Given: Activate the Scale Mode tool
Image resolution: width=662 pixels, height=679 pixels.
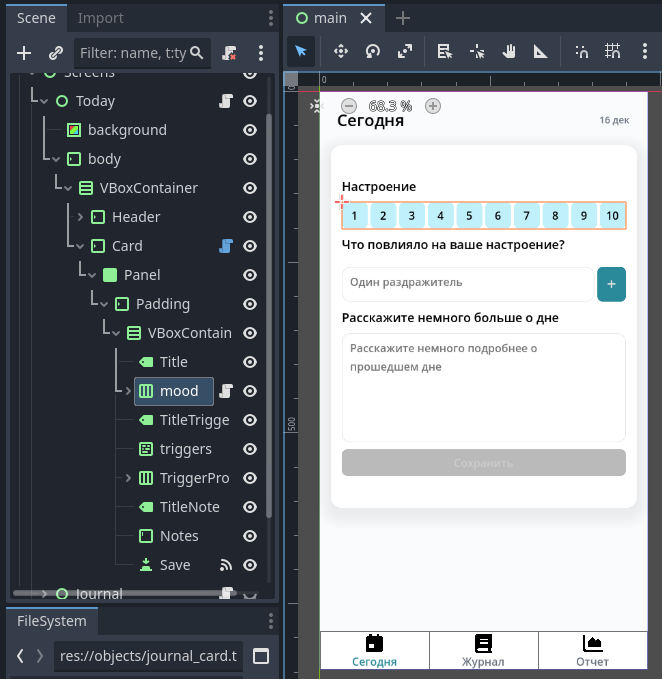Looking at the screenshot, I should [x=404, y=52].
